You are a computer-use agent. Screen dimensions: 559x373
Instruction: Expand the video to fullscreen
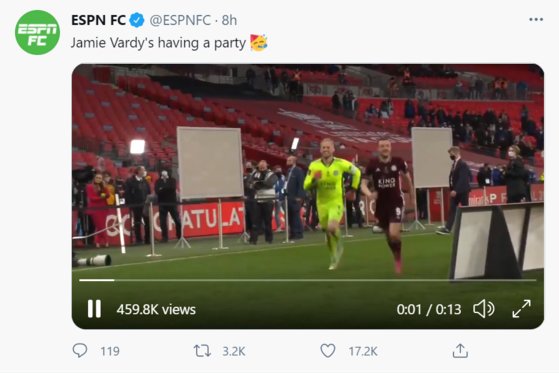(522, 309)
